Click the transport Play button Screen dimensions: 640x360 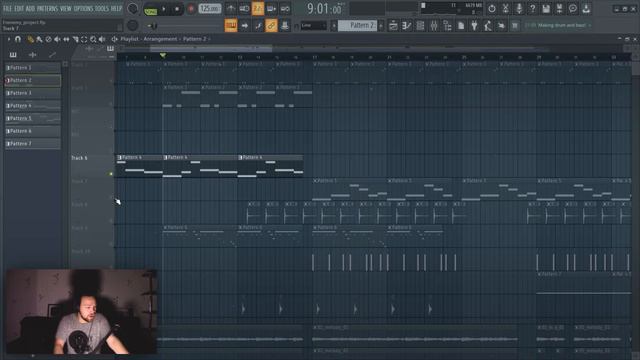click(164, 9)
